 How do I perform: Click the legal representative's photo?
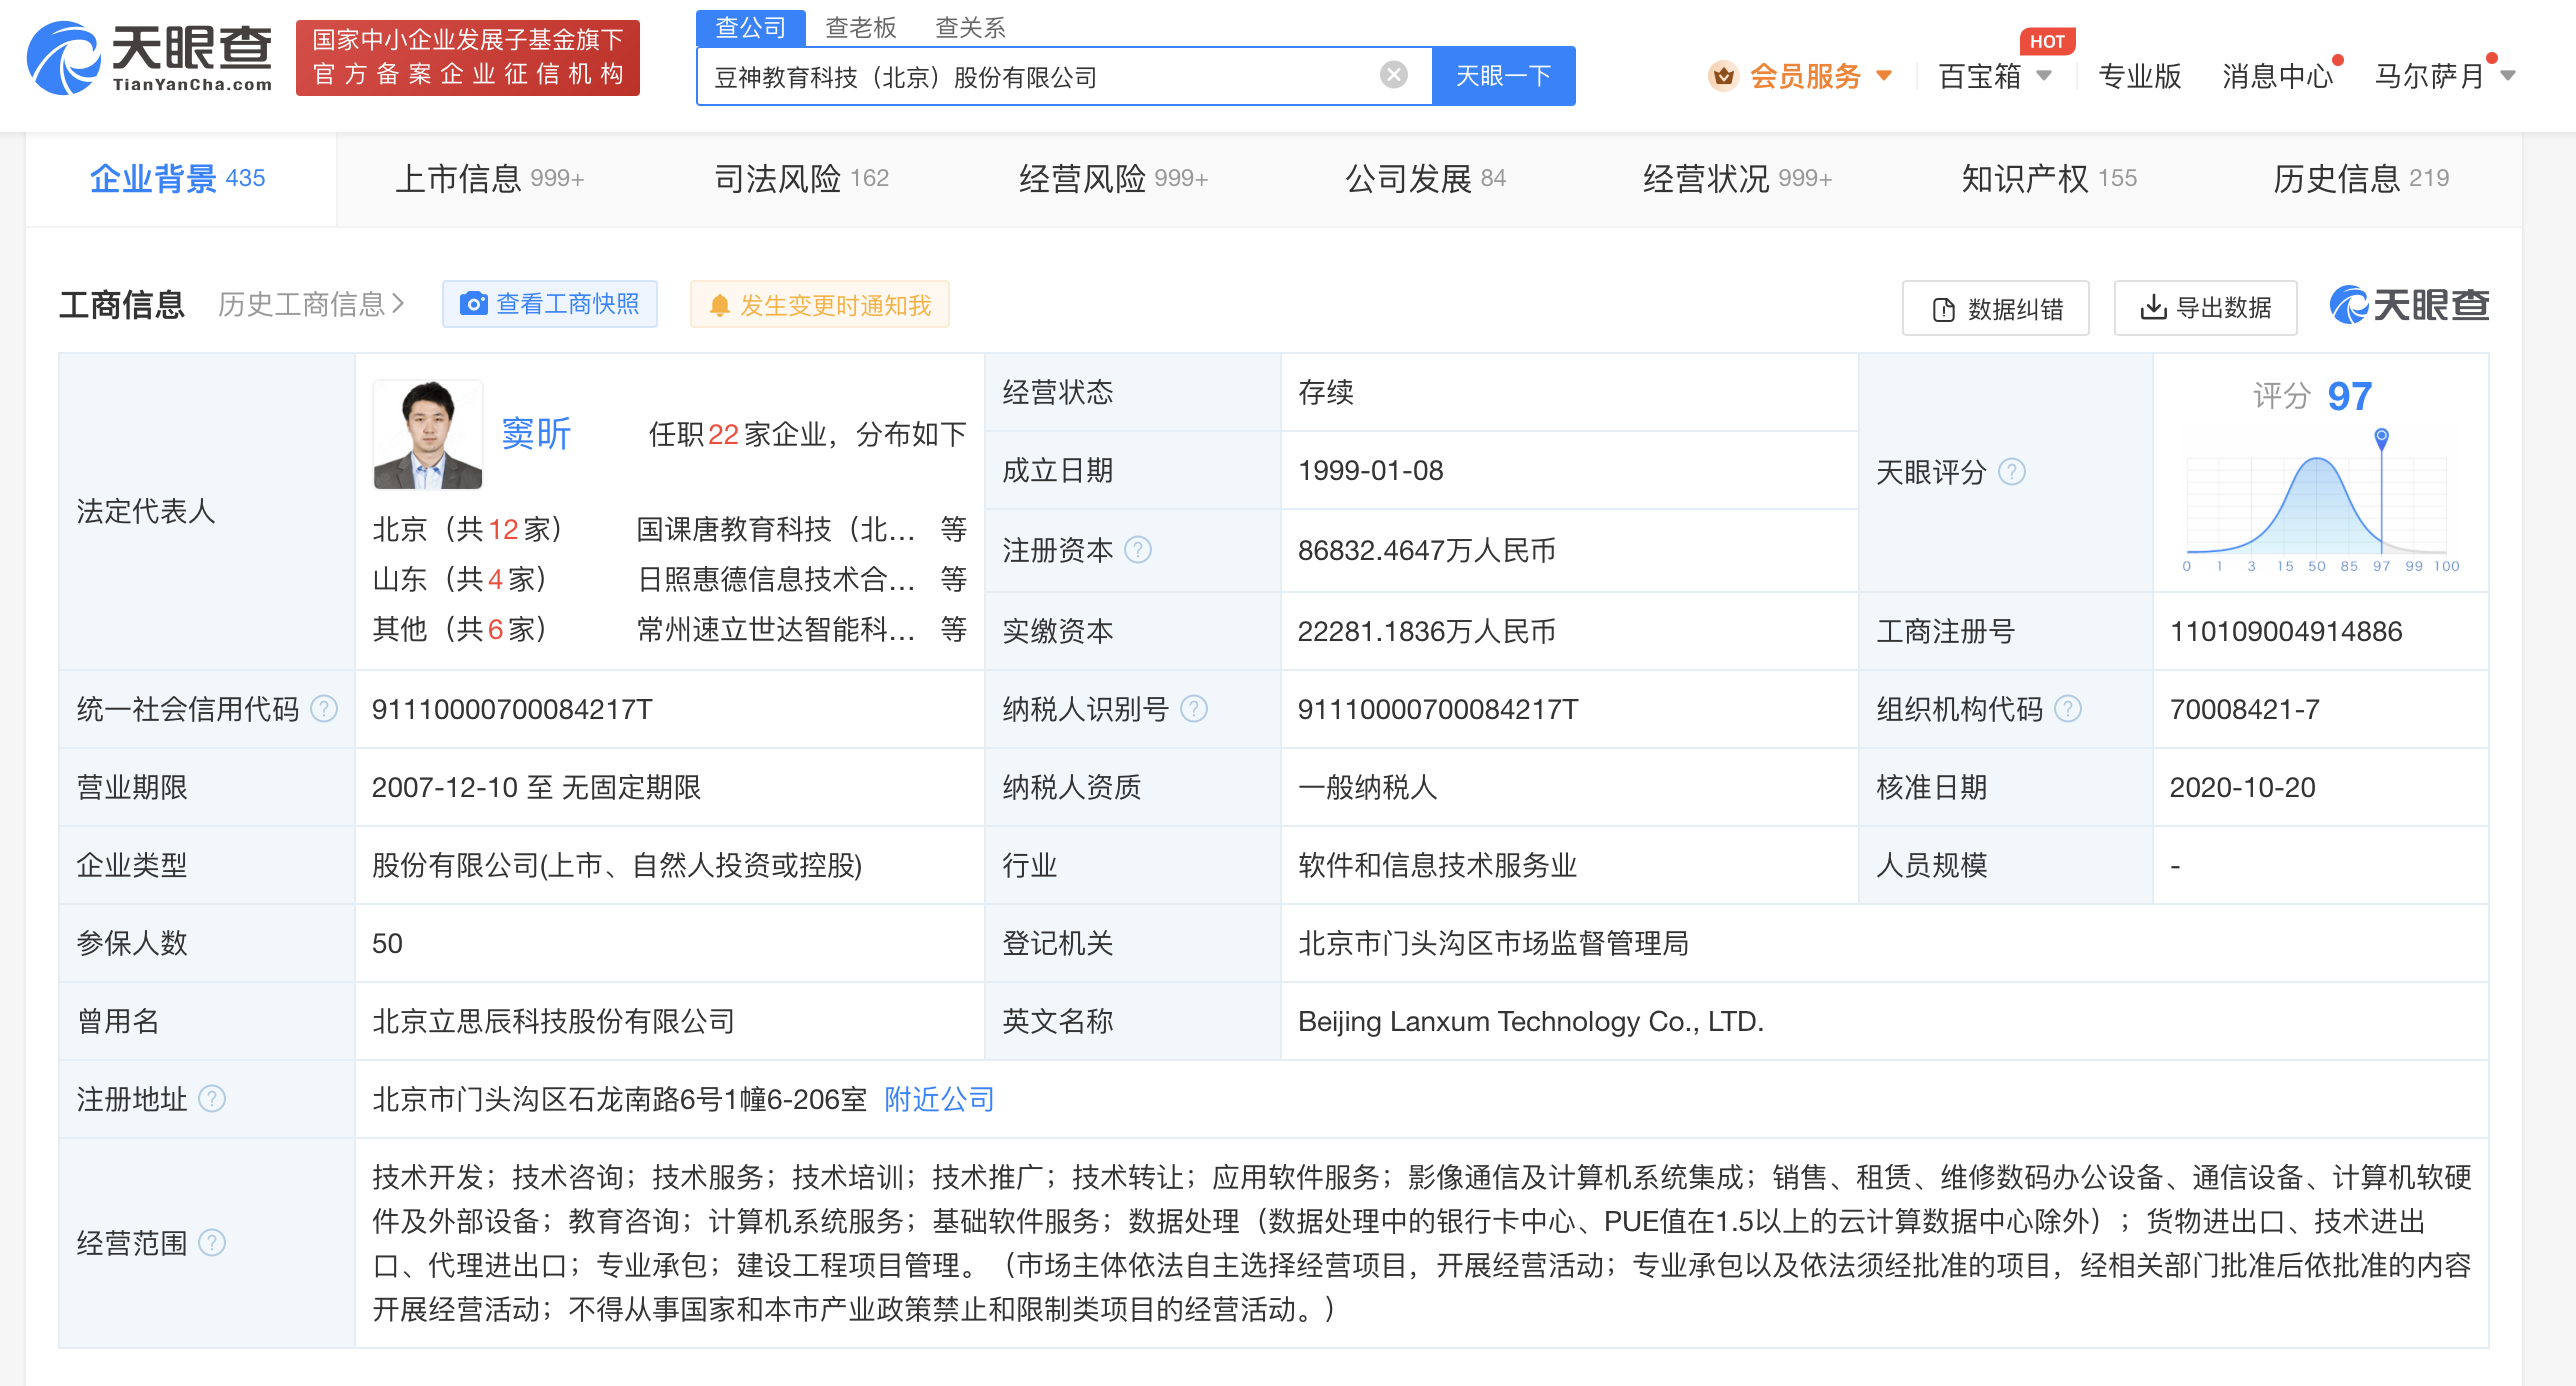coord(428,434)
